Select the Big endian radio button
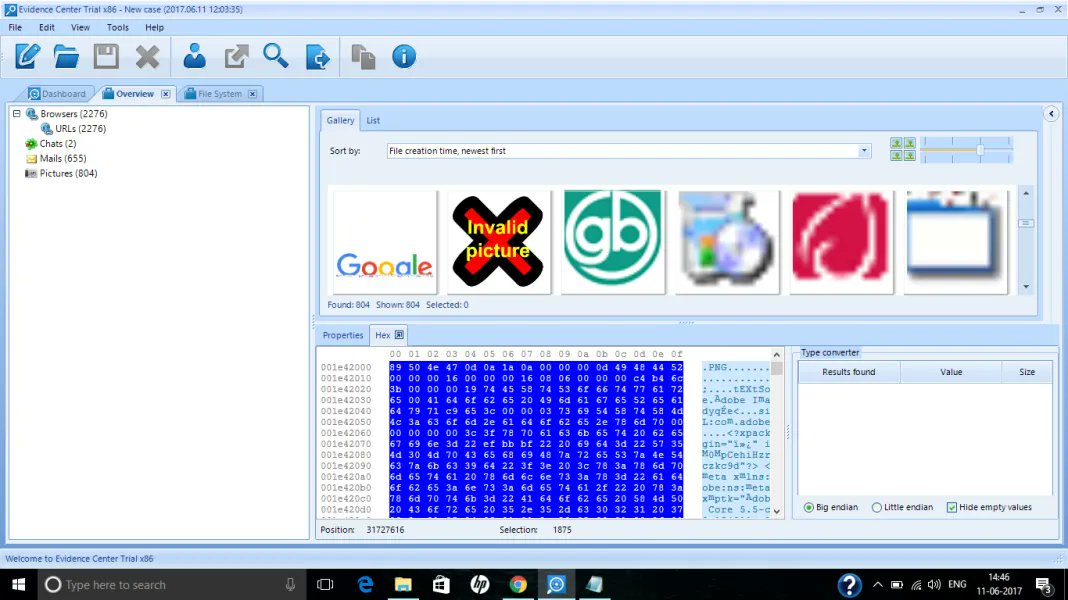The width and height of the screenshot is (1068, 600). pyautogui.click(x=808, y=507)
